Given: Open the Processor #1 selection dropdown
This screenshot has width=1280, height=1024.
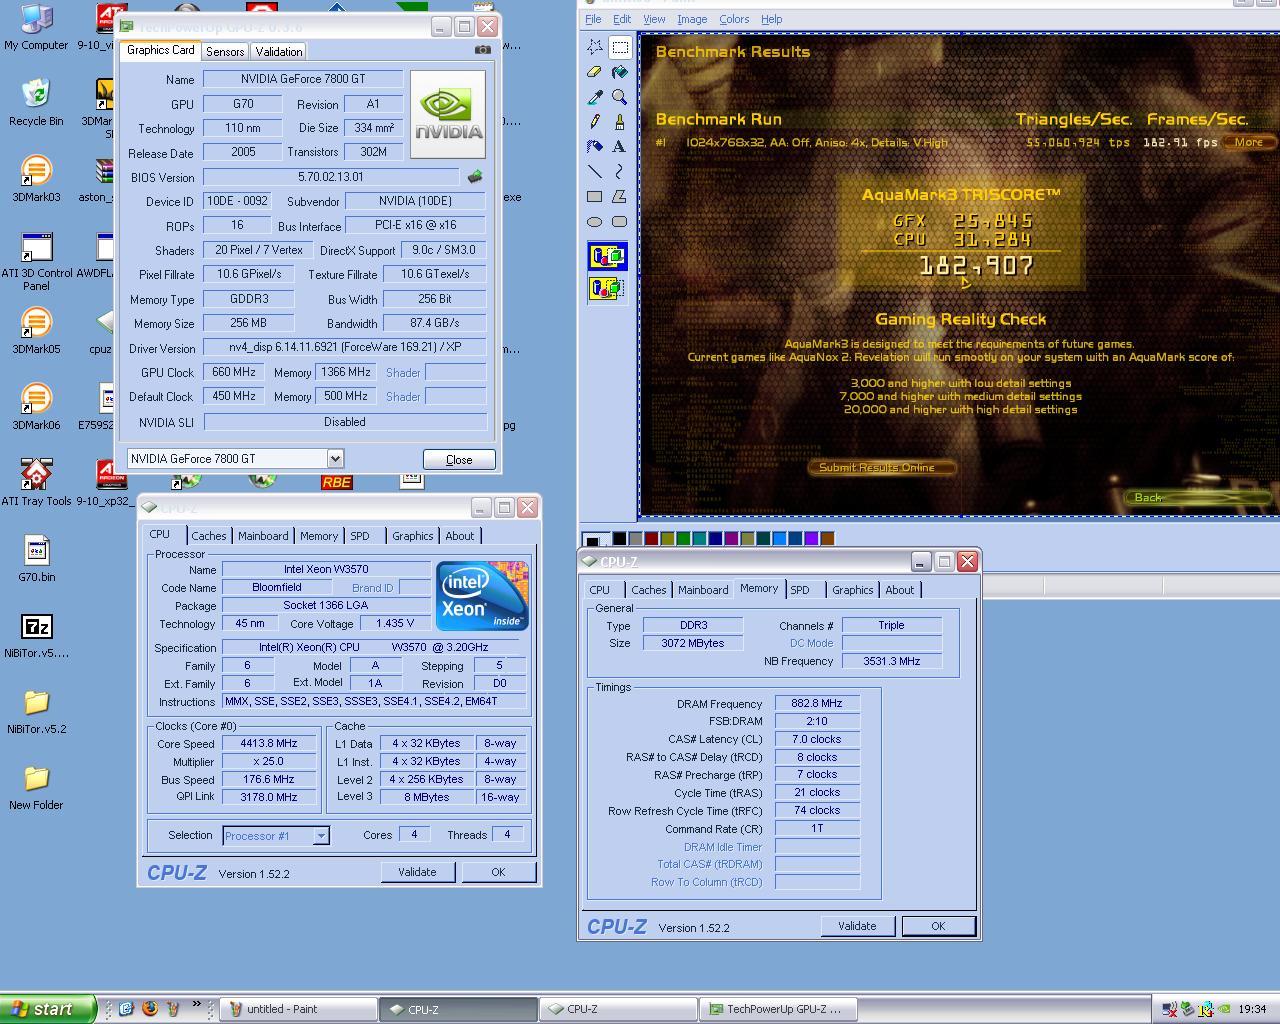Looking at the screenshot, I should click(321, 836).
